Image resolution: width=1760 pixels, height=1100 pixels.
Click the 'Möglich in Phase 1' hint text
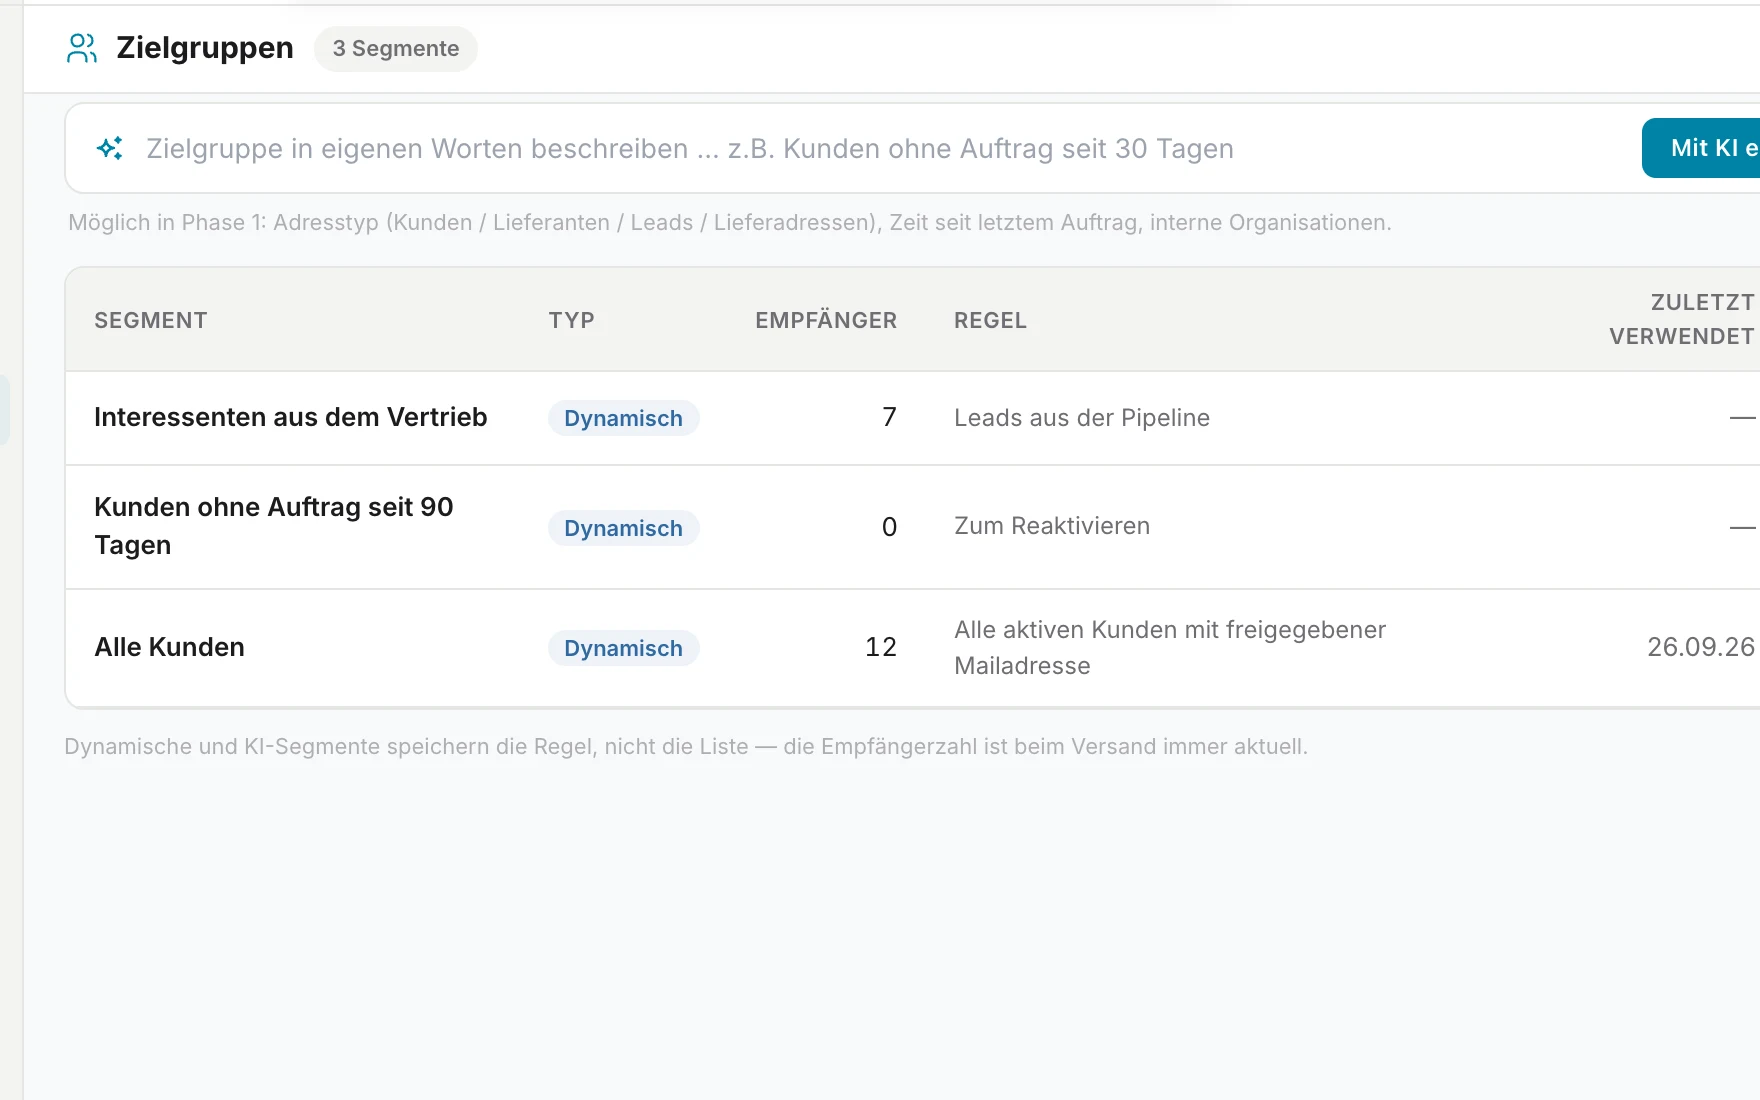[730, 222]
